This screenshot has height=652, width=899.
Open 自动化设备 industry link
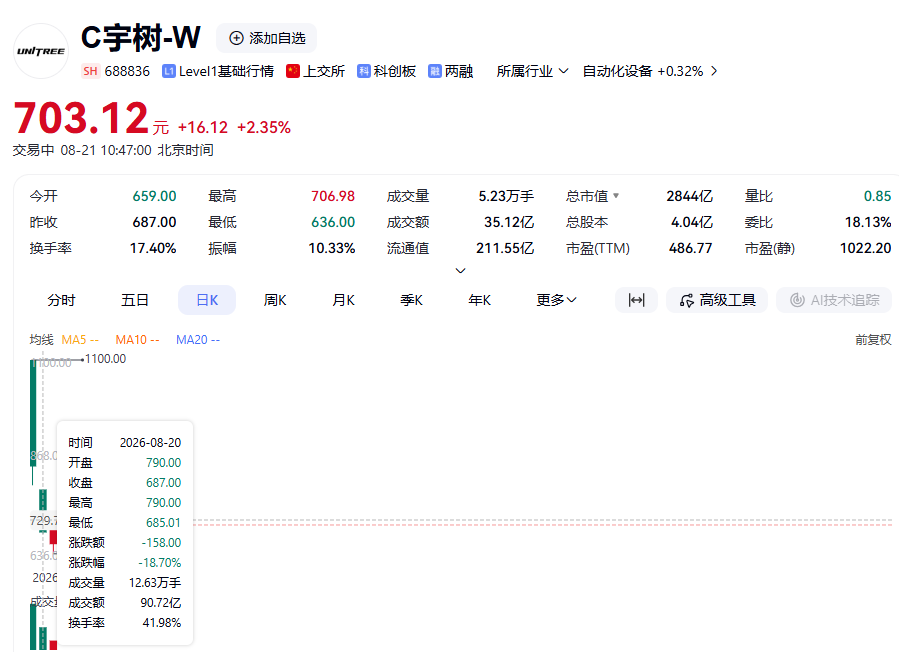[617, 71]
